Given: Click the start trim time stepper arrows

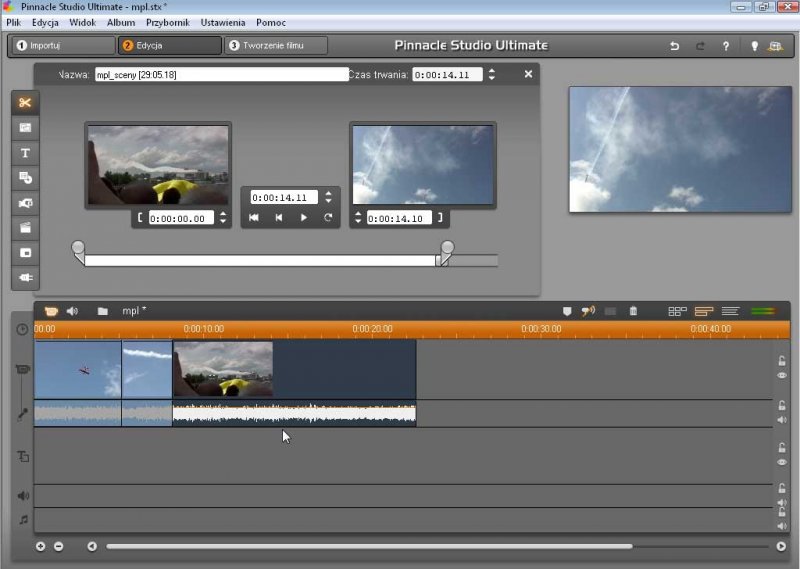Looking at the screenshot, I should click(223, 218).
